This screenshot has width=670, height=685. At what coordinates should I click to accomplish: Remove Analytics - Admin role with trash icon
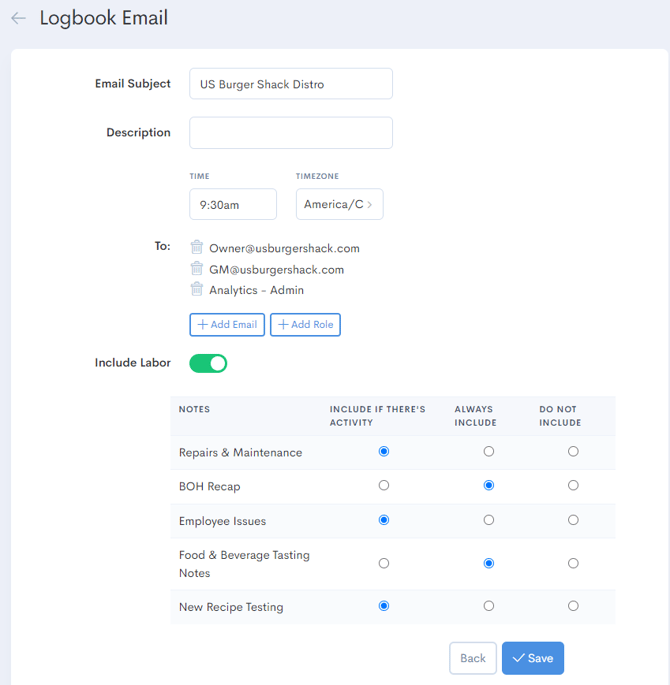[x=197, y=290]
